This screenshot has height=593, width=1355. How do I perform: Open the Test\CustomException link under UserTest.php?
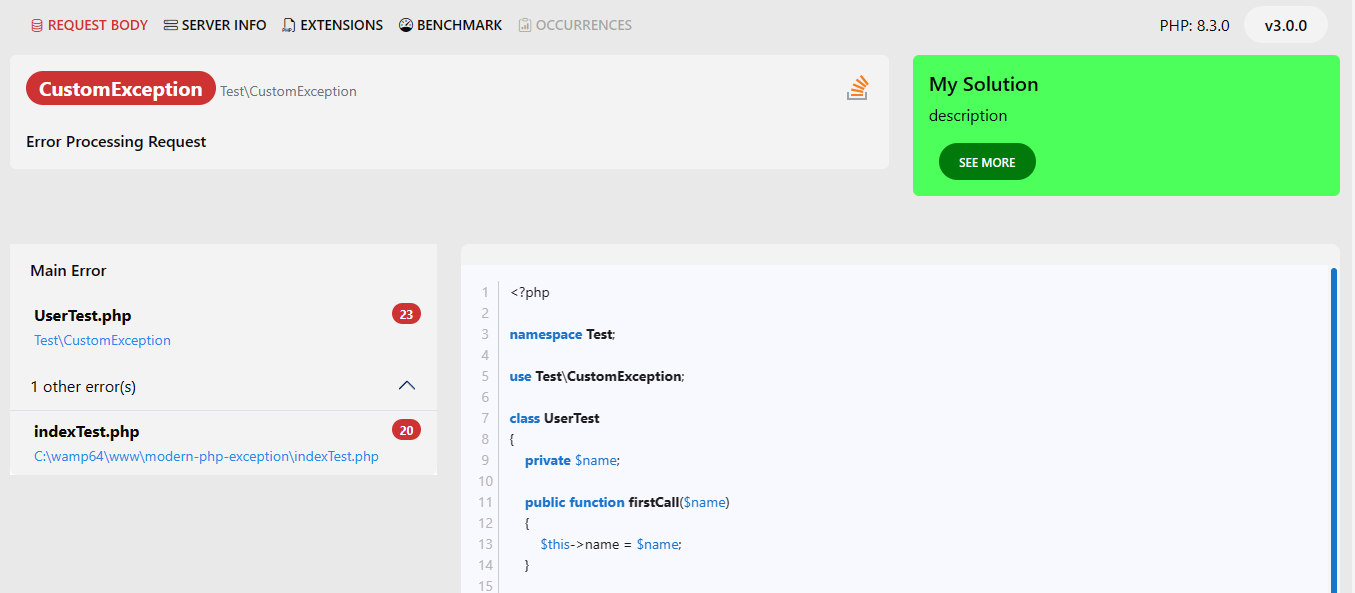[102, 340]
